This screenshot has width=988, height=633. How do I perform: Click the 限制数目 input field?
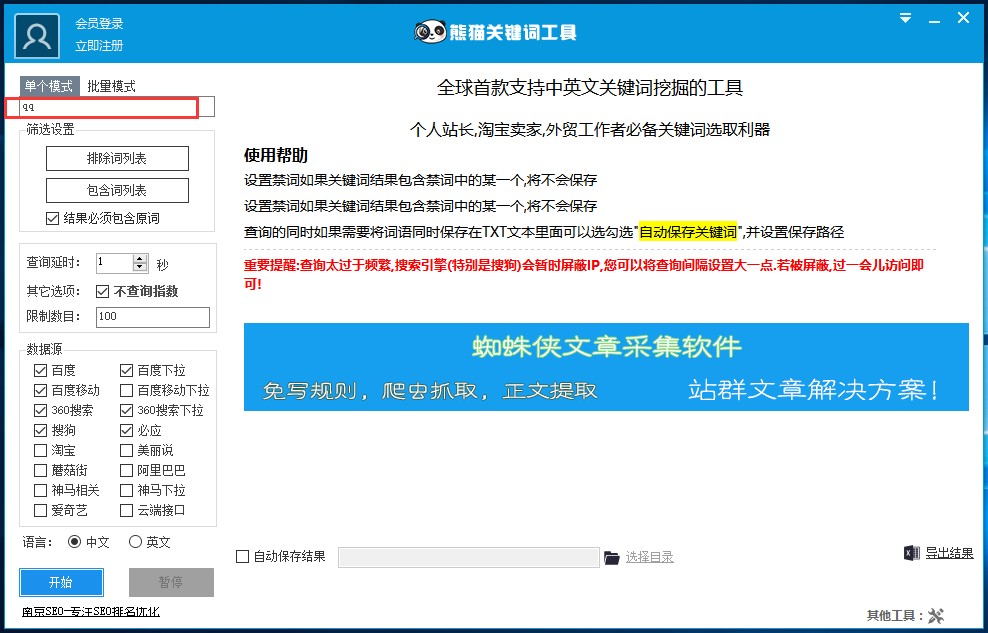coord(153,317)
